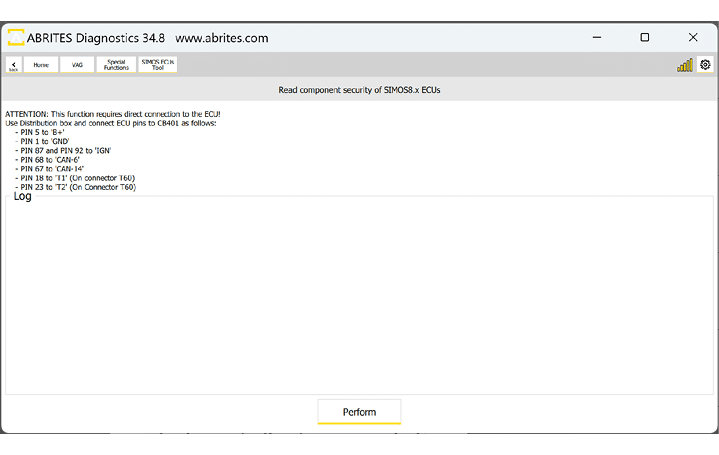Screen dimensions: 719x455
Task: Click the Log panel label
Action: tap(22, 196)
